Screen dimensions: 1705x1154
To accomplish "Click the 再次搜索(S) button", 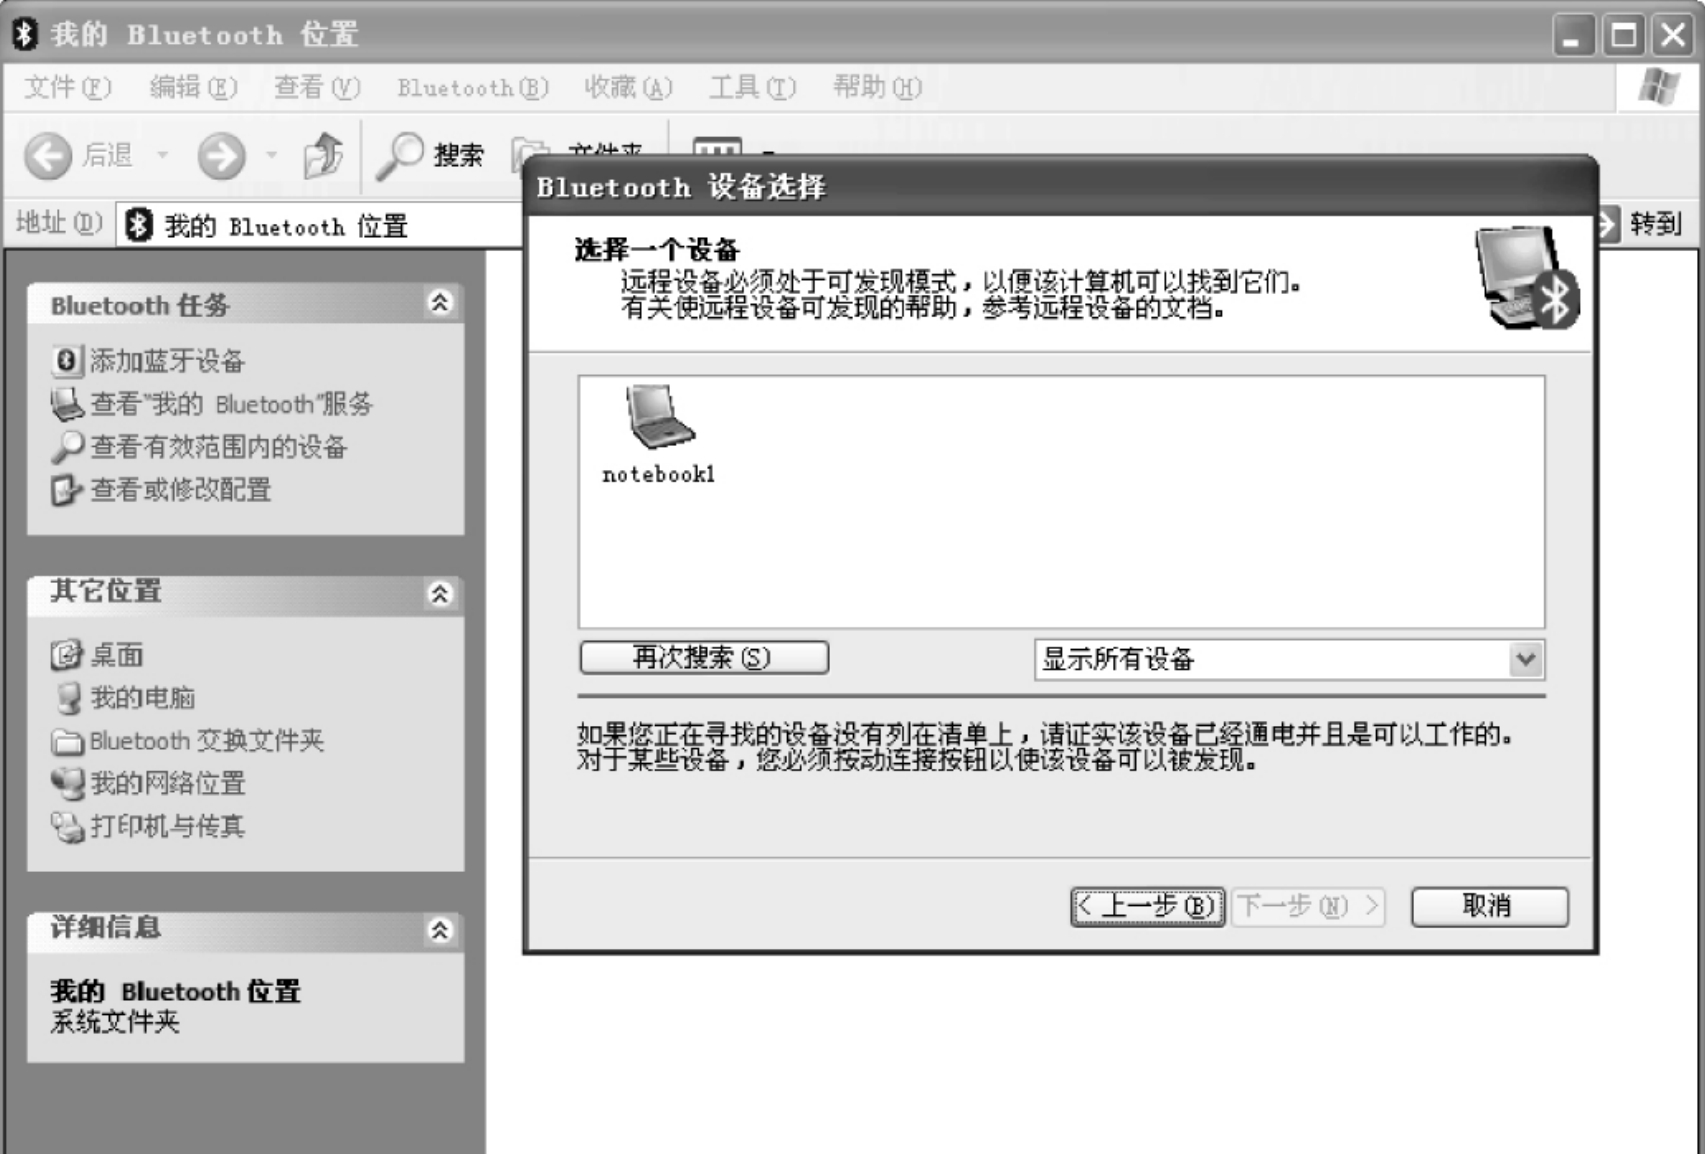I will pos(704,657).
